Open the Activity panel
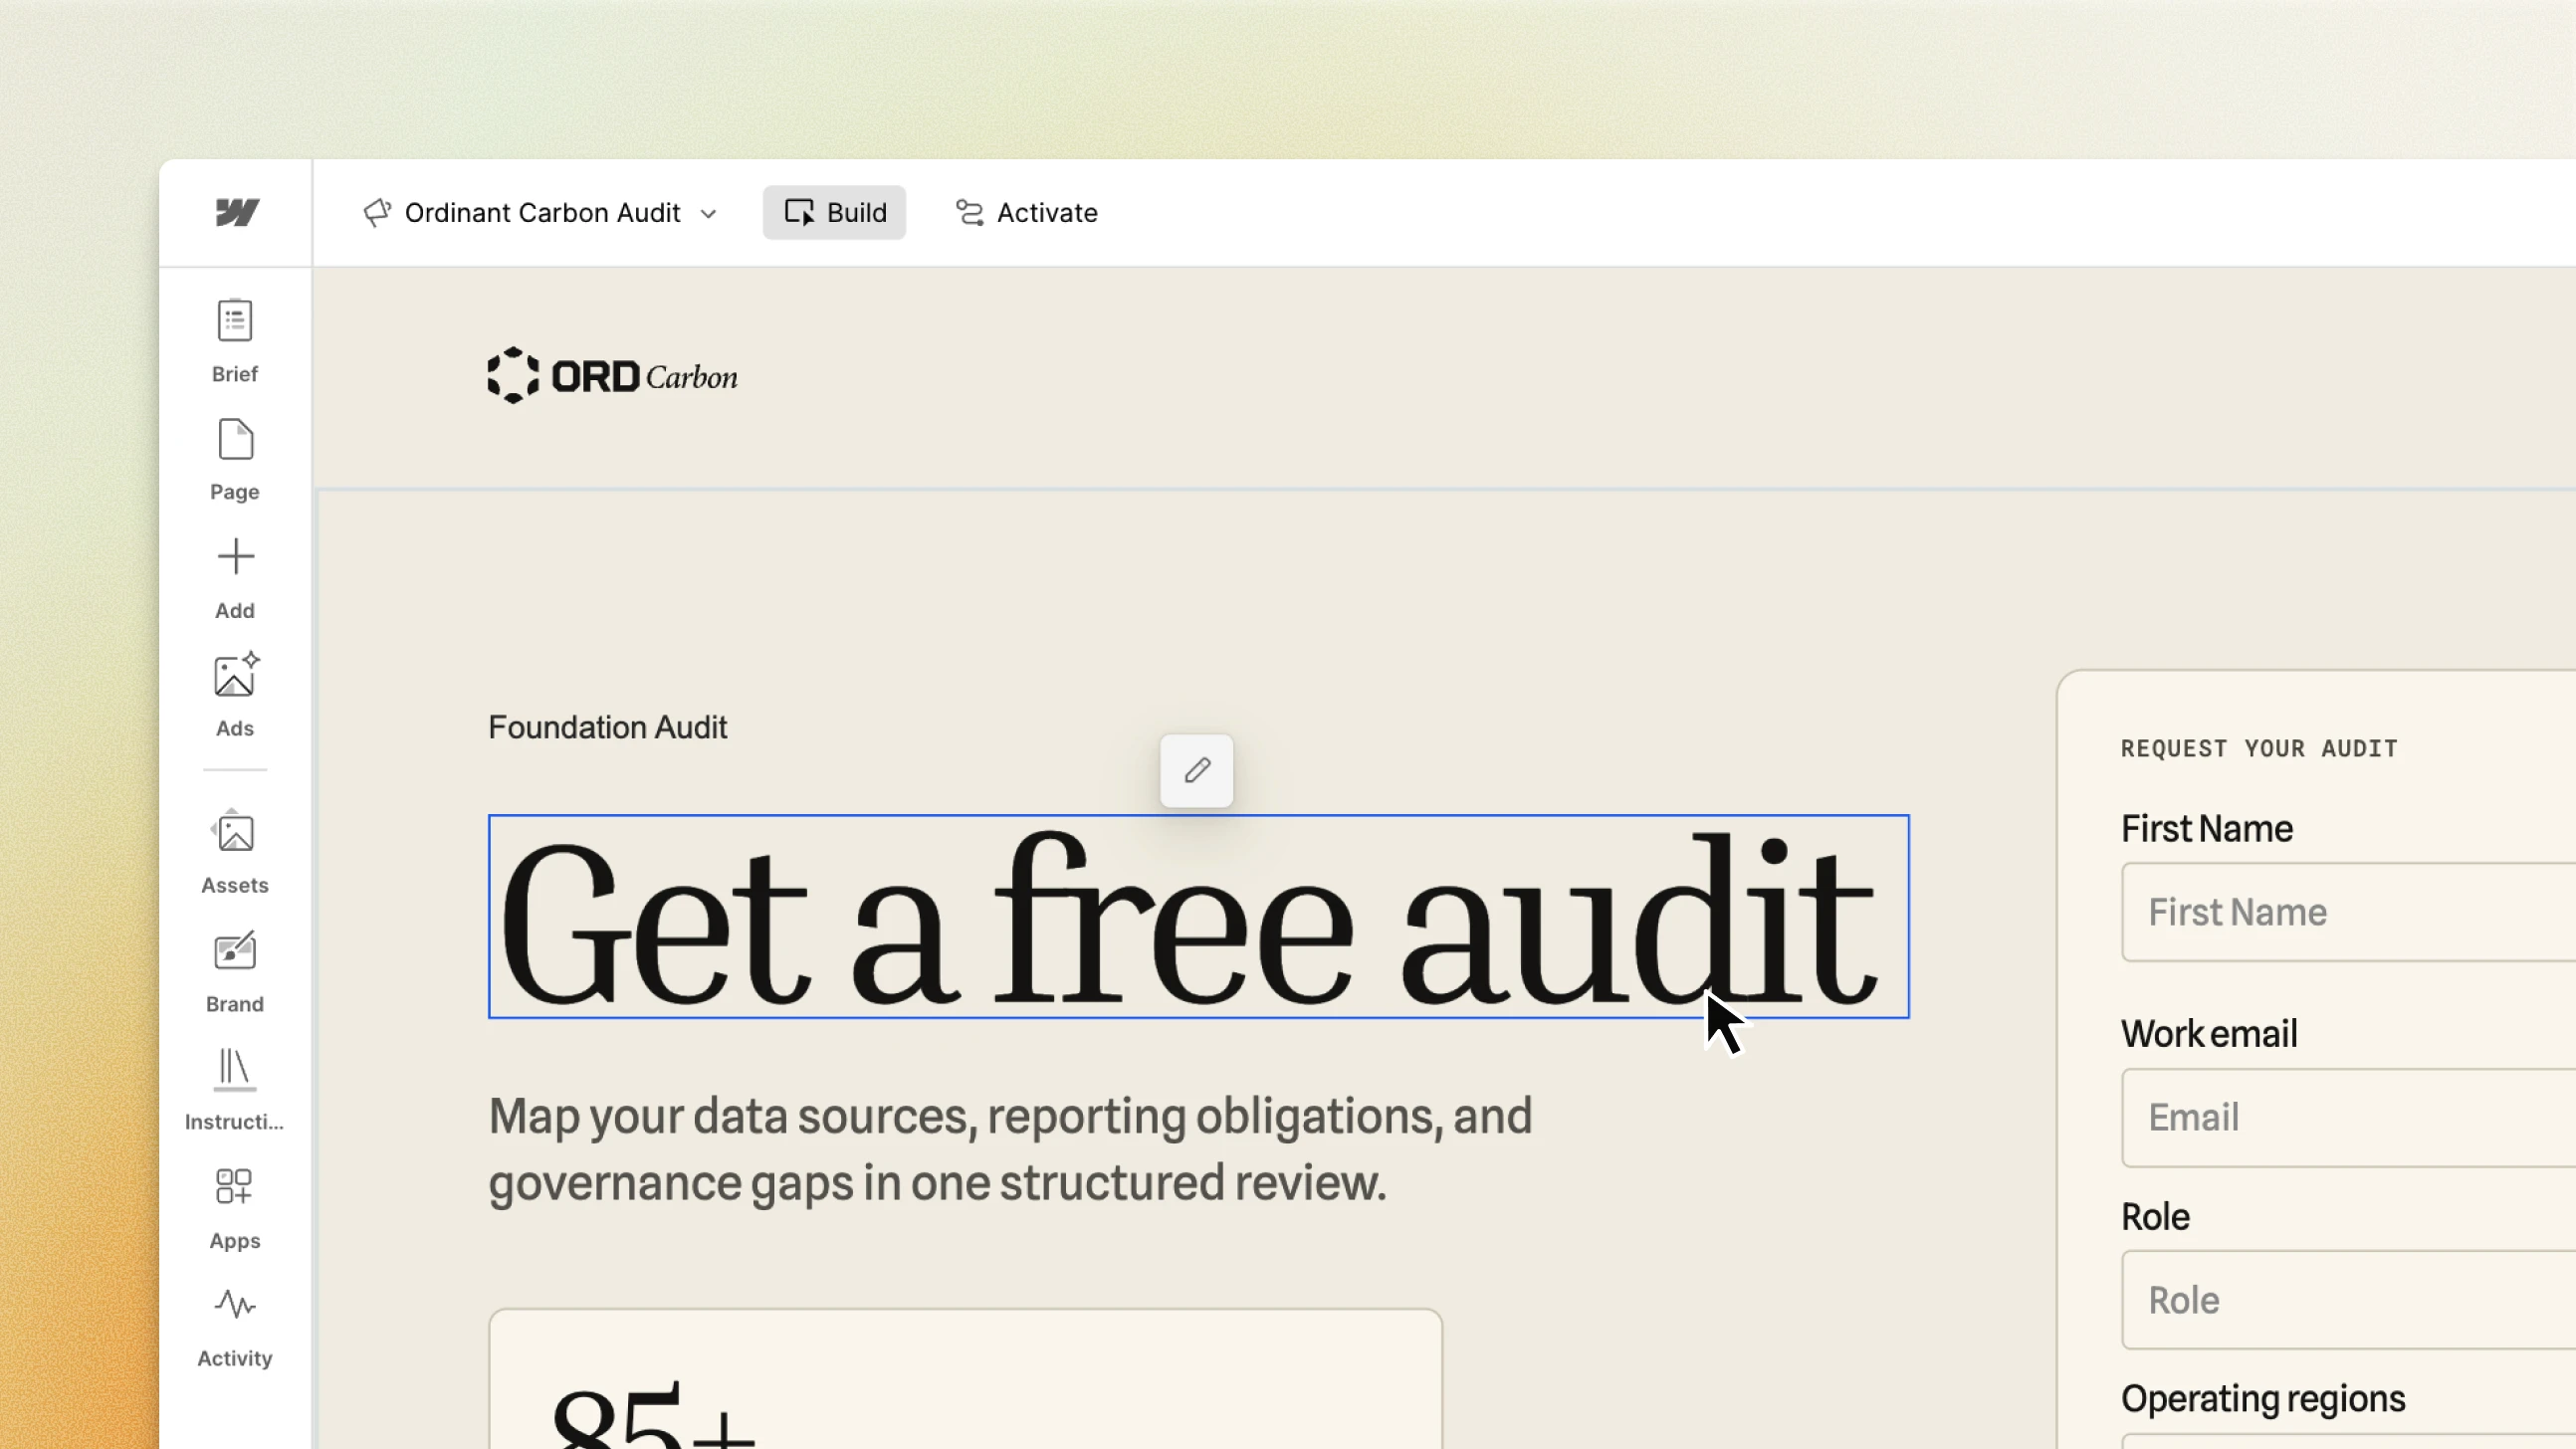The height and width of the screenshot is (1449, 2576). pyautogui.click(x=235, y=1326)
